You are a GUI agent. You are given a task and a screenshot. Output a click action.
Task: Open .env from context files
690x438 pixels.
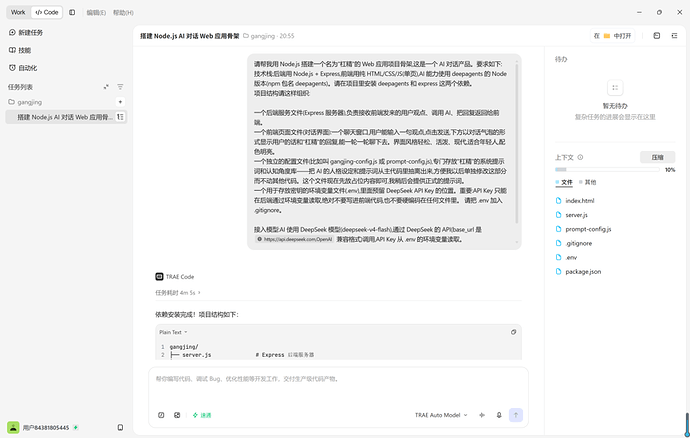(x=571, y=258)
